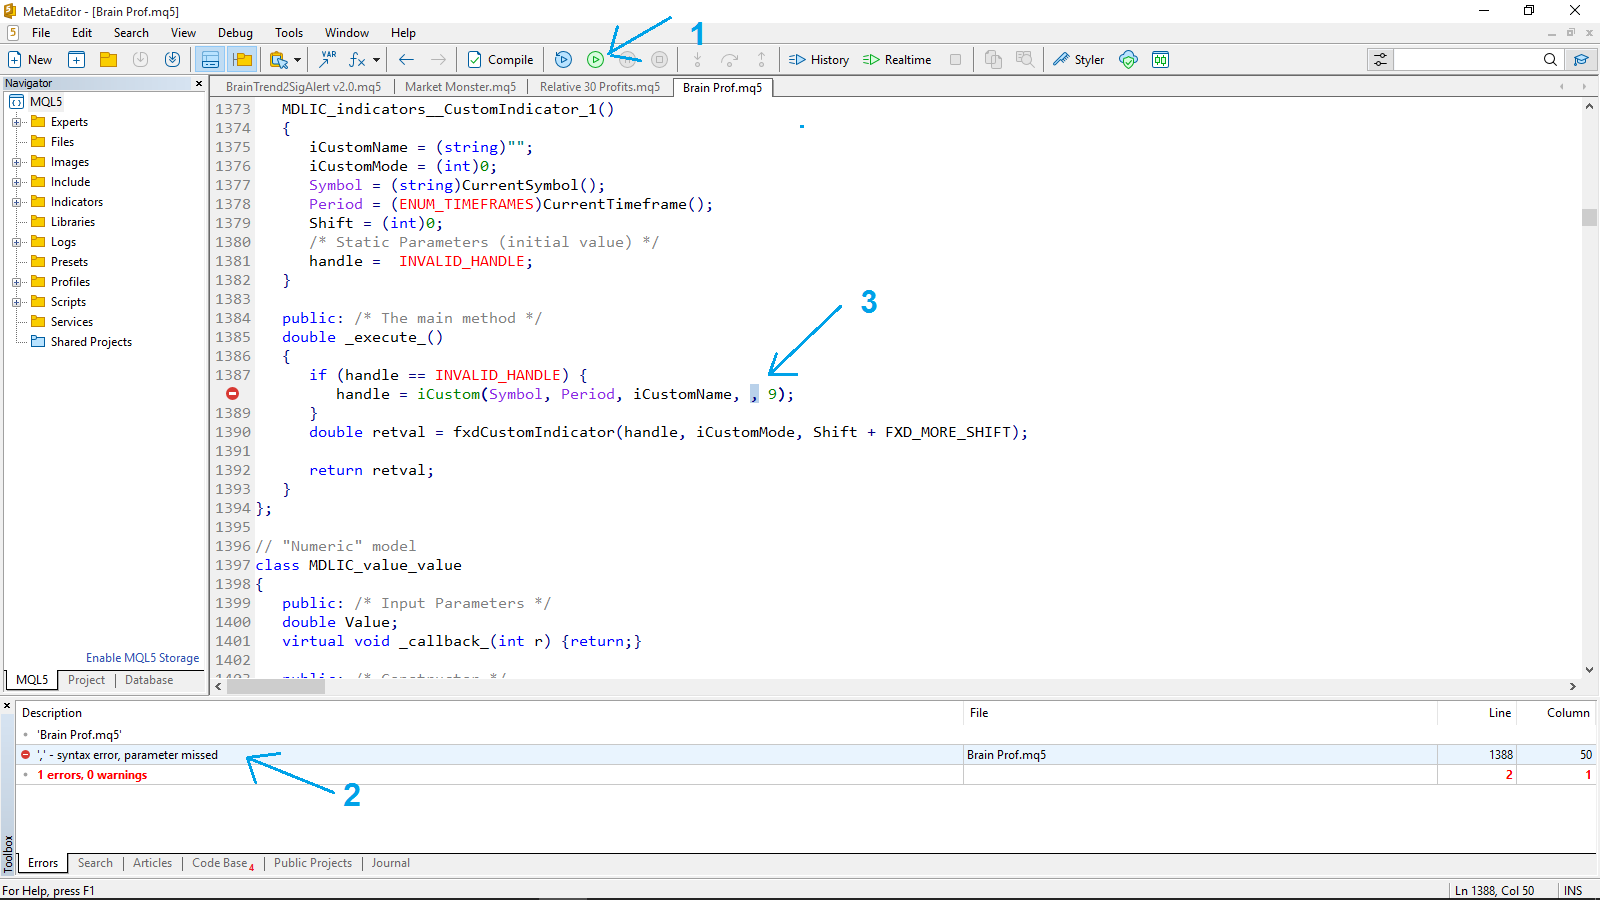Switch to Market Monster.mq5 tab

point(460,87)
